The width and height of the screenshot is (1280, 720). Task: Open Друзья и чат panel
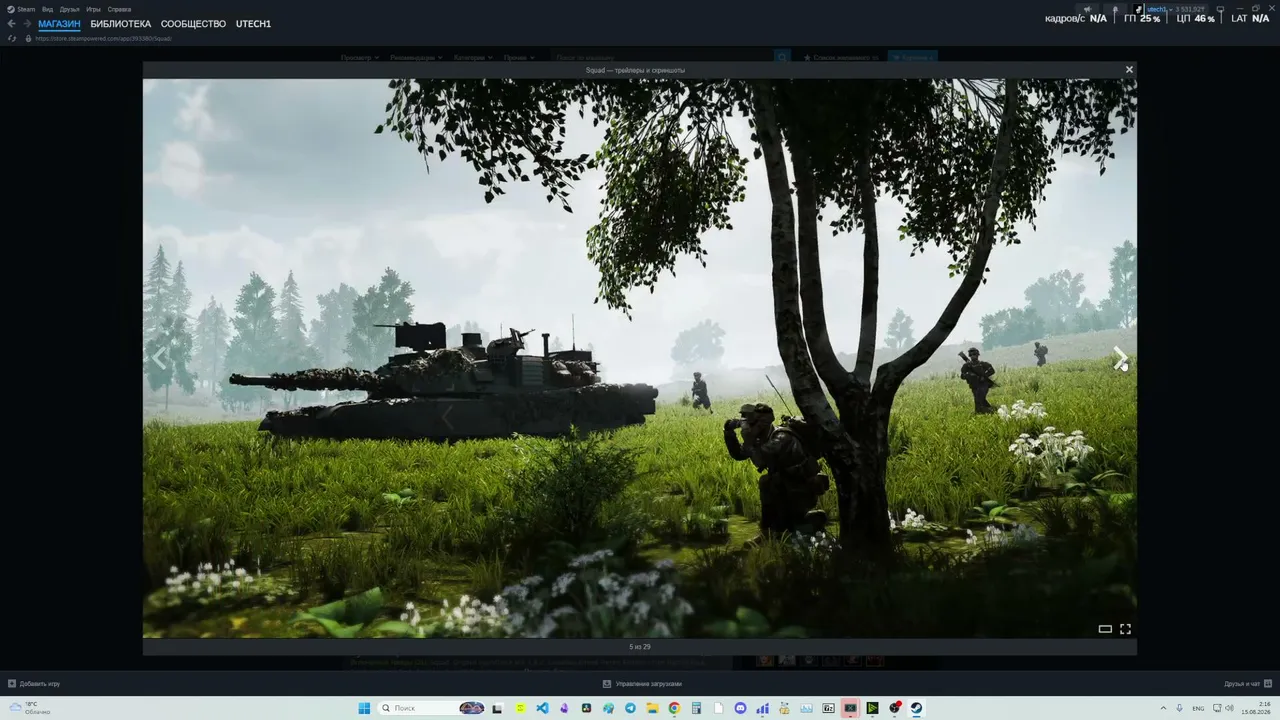click(1247, 684)
